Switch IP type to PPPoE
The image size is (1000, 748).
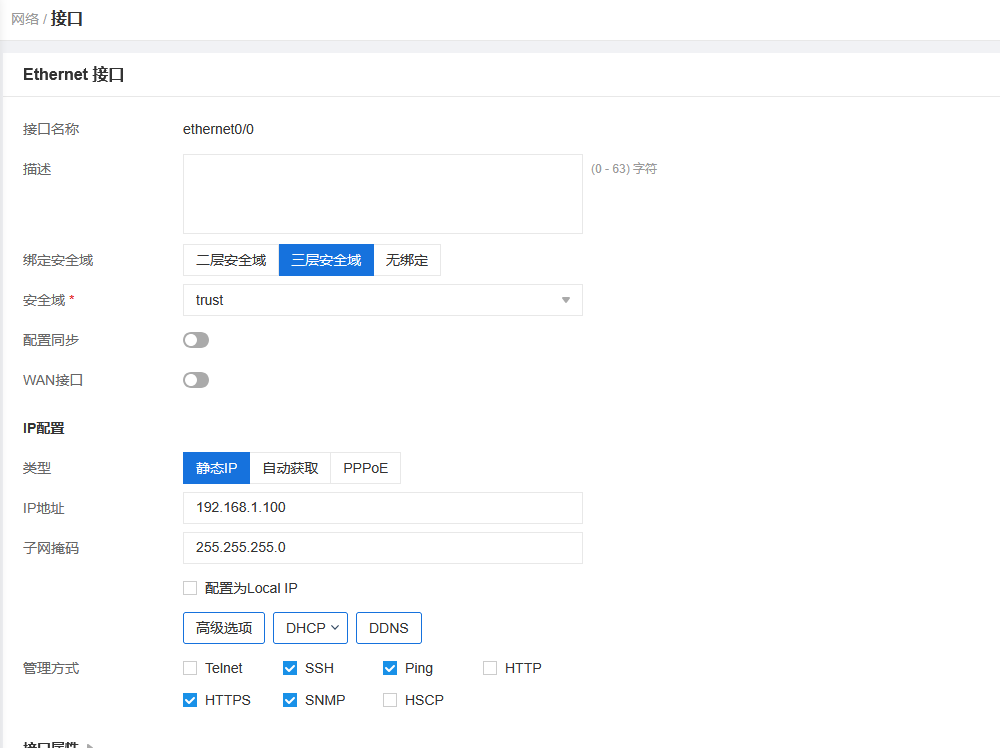coord(365,468)
